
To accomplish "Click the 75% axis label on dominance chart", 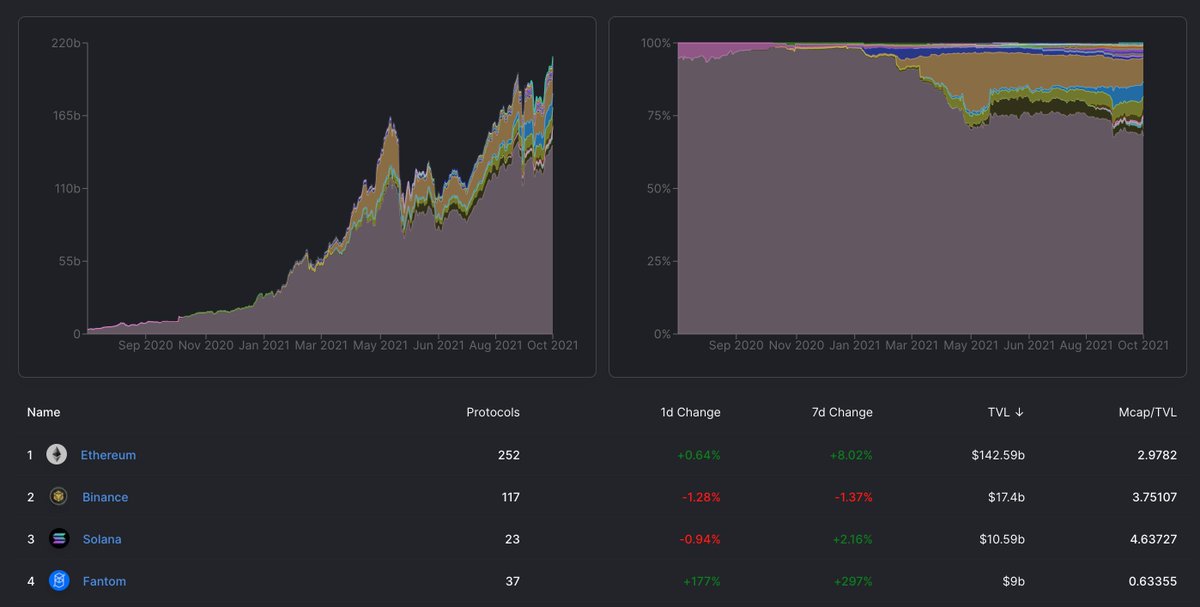I will 657,116.
